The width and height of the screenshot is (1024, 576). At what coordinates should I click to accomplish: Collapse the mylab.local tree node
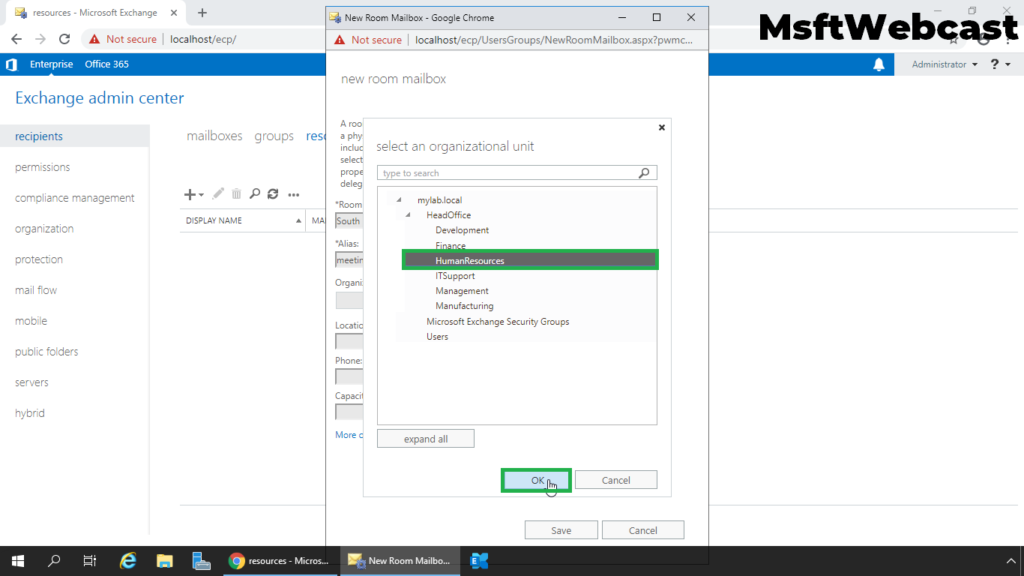(x=399, y=200)
